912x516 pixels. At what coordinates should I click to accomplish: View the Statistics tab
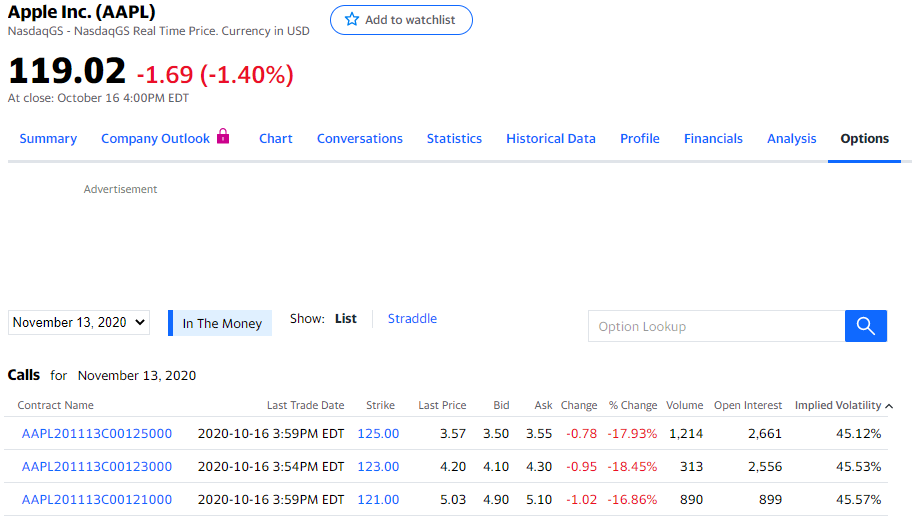pos(454,139)
